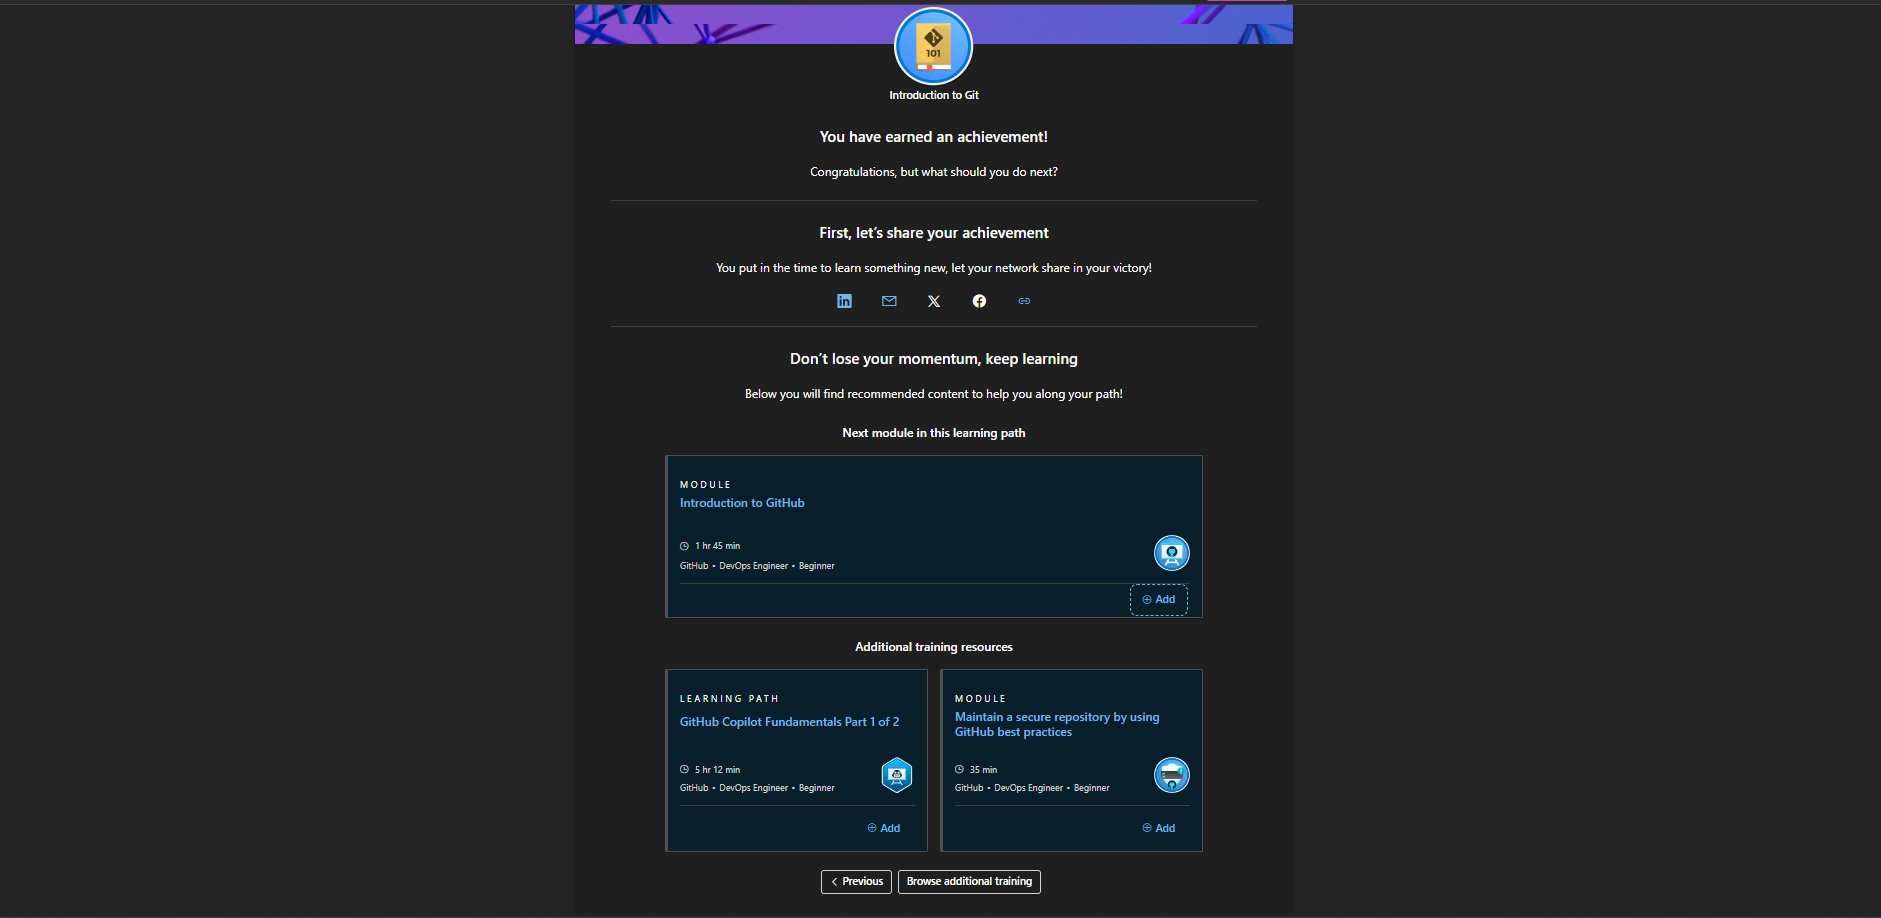Add GitHub Copilot Fundamentals to collection
1881x918 pixels.
click(884, 828)
